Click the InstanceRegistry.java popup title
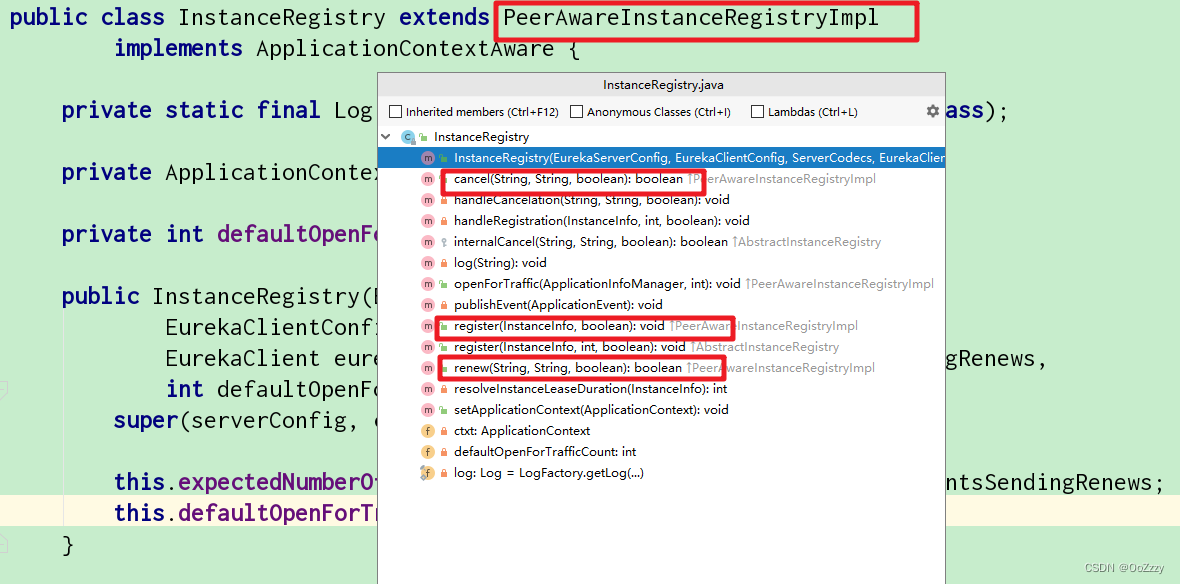The height and width of the screenshot is (584, 1180). [663, 85]
